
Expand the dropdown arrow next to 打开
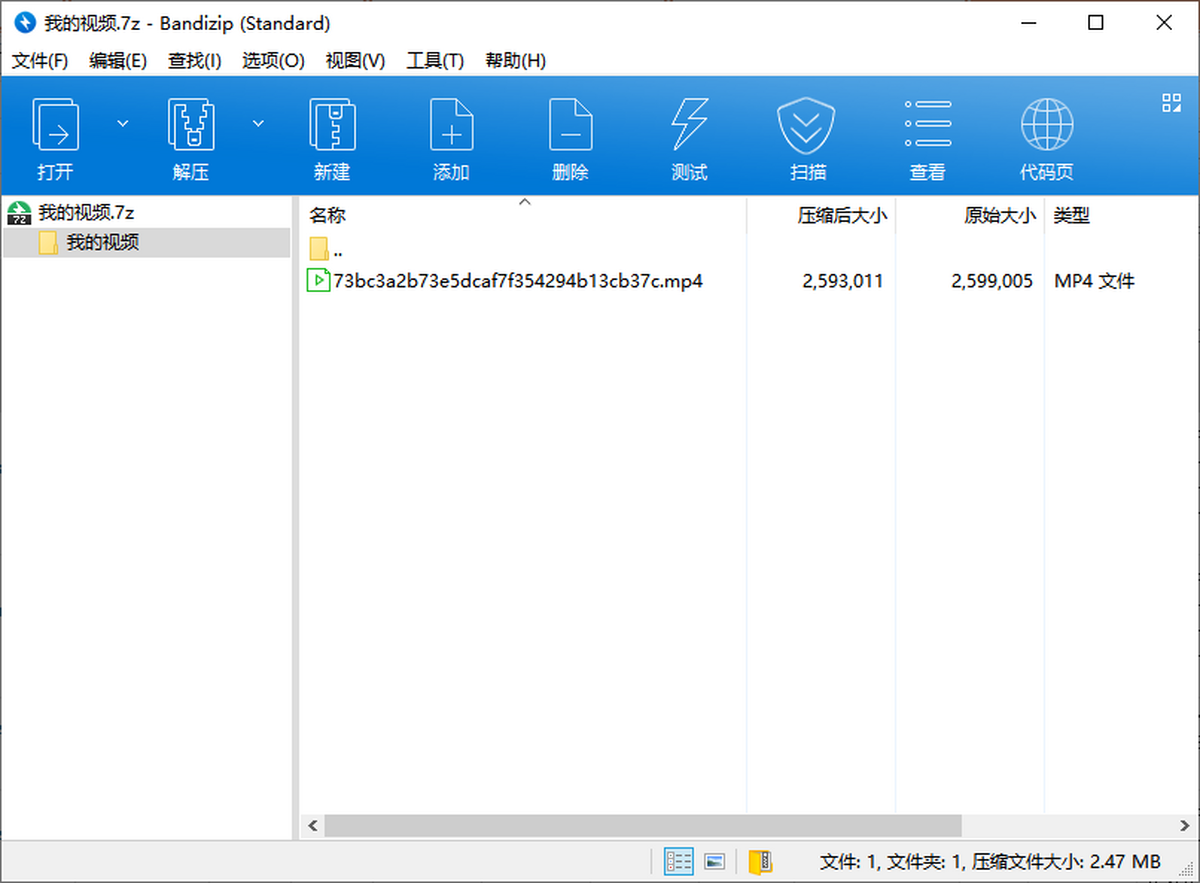pos(123,123)
